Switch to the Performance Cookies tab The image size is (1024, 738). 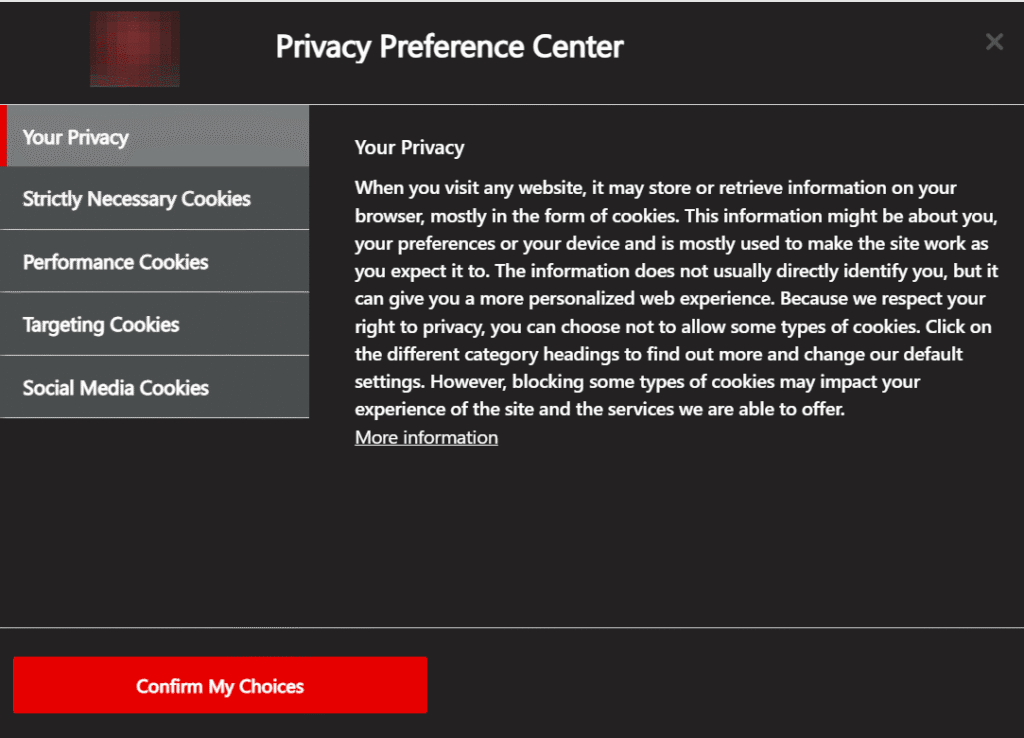point(156,262)
